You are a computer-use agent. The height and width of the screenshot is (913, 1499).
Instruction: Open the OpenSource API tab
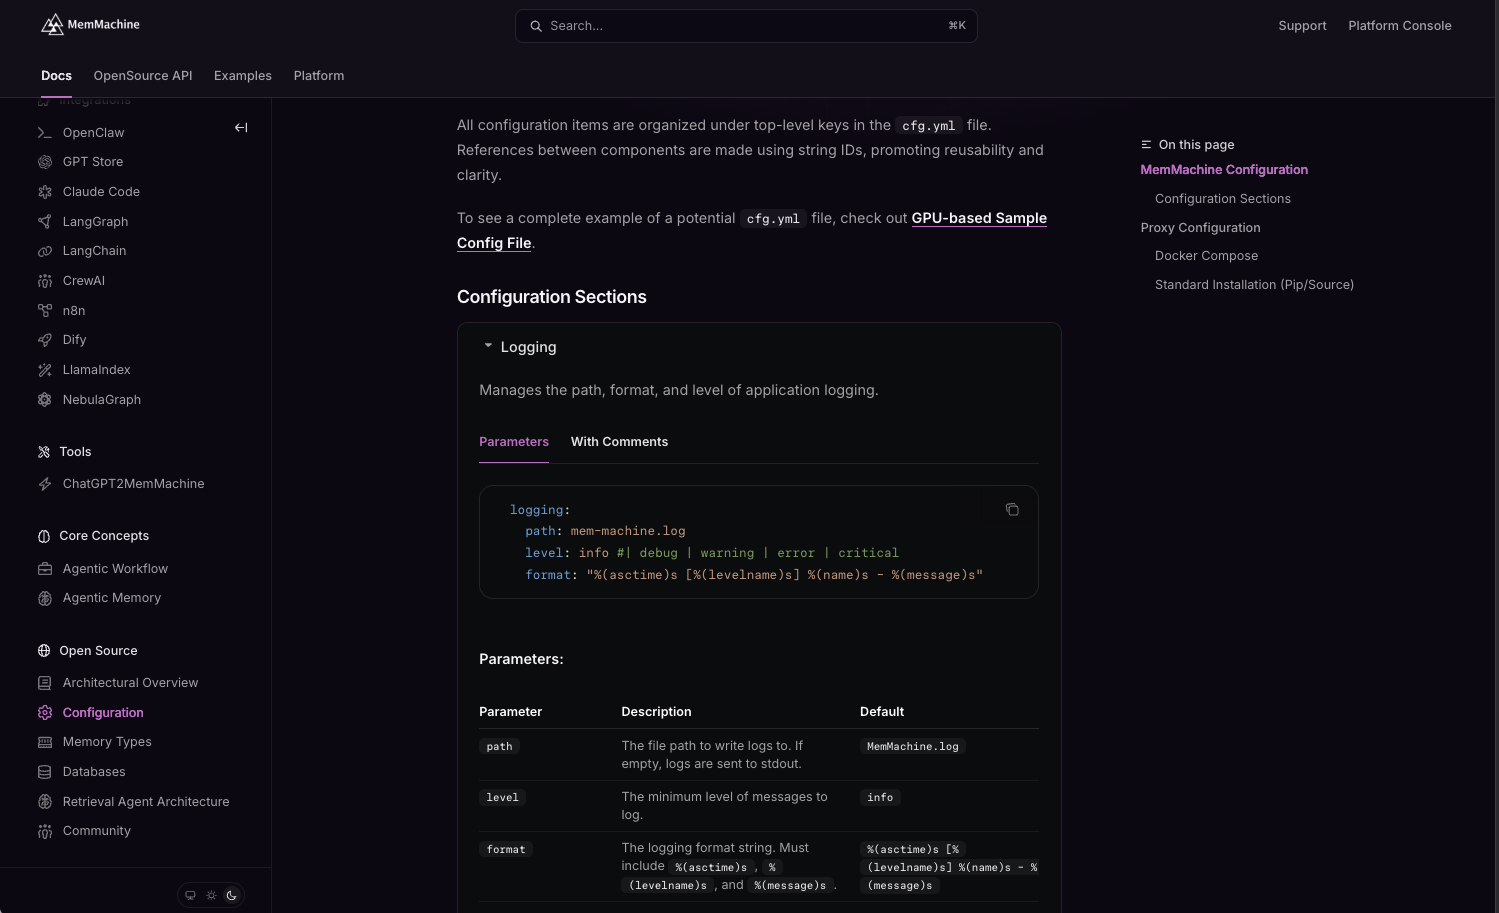(143, 76)
